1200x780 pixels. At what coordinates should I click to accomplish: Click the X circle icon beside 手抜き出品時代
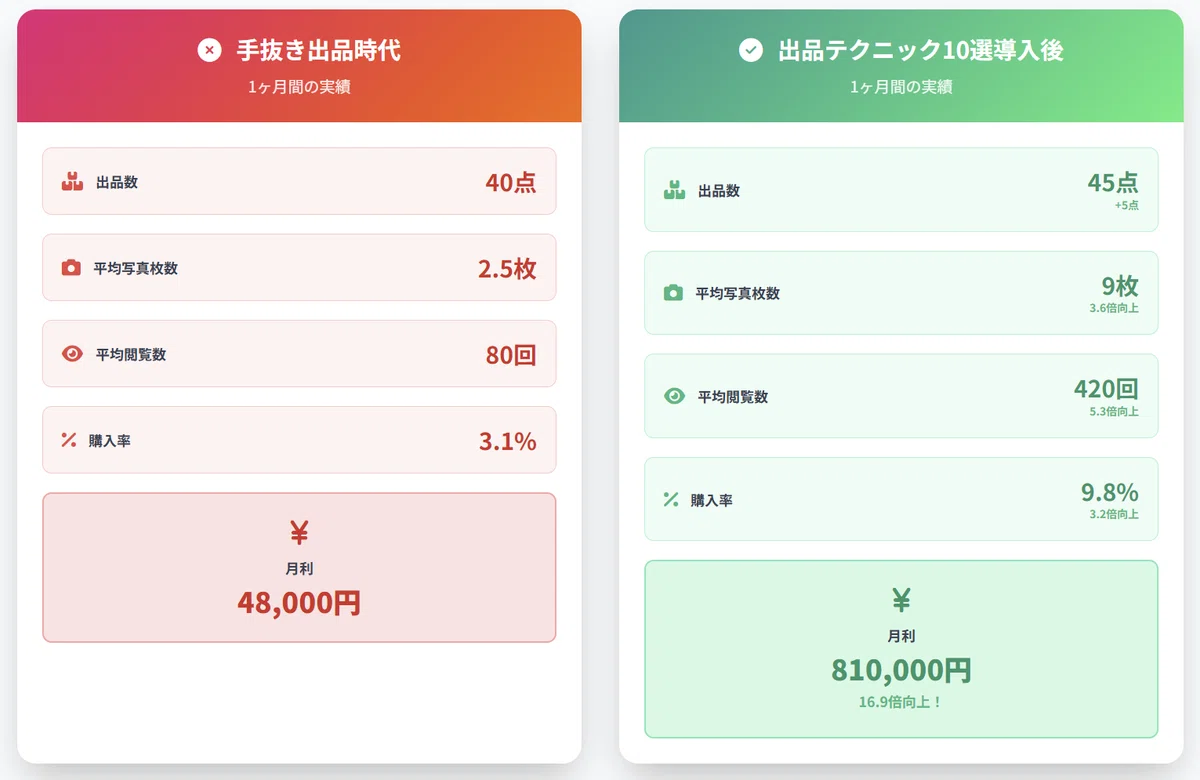[209, 50]
